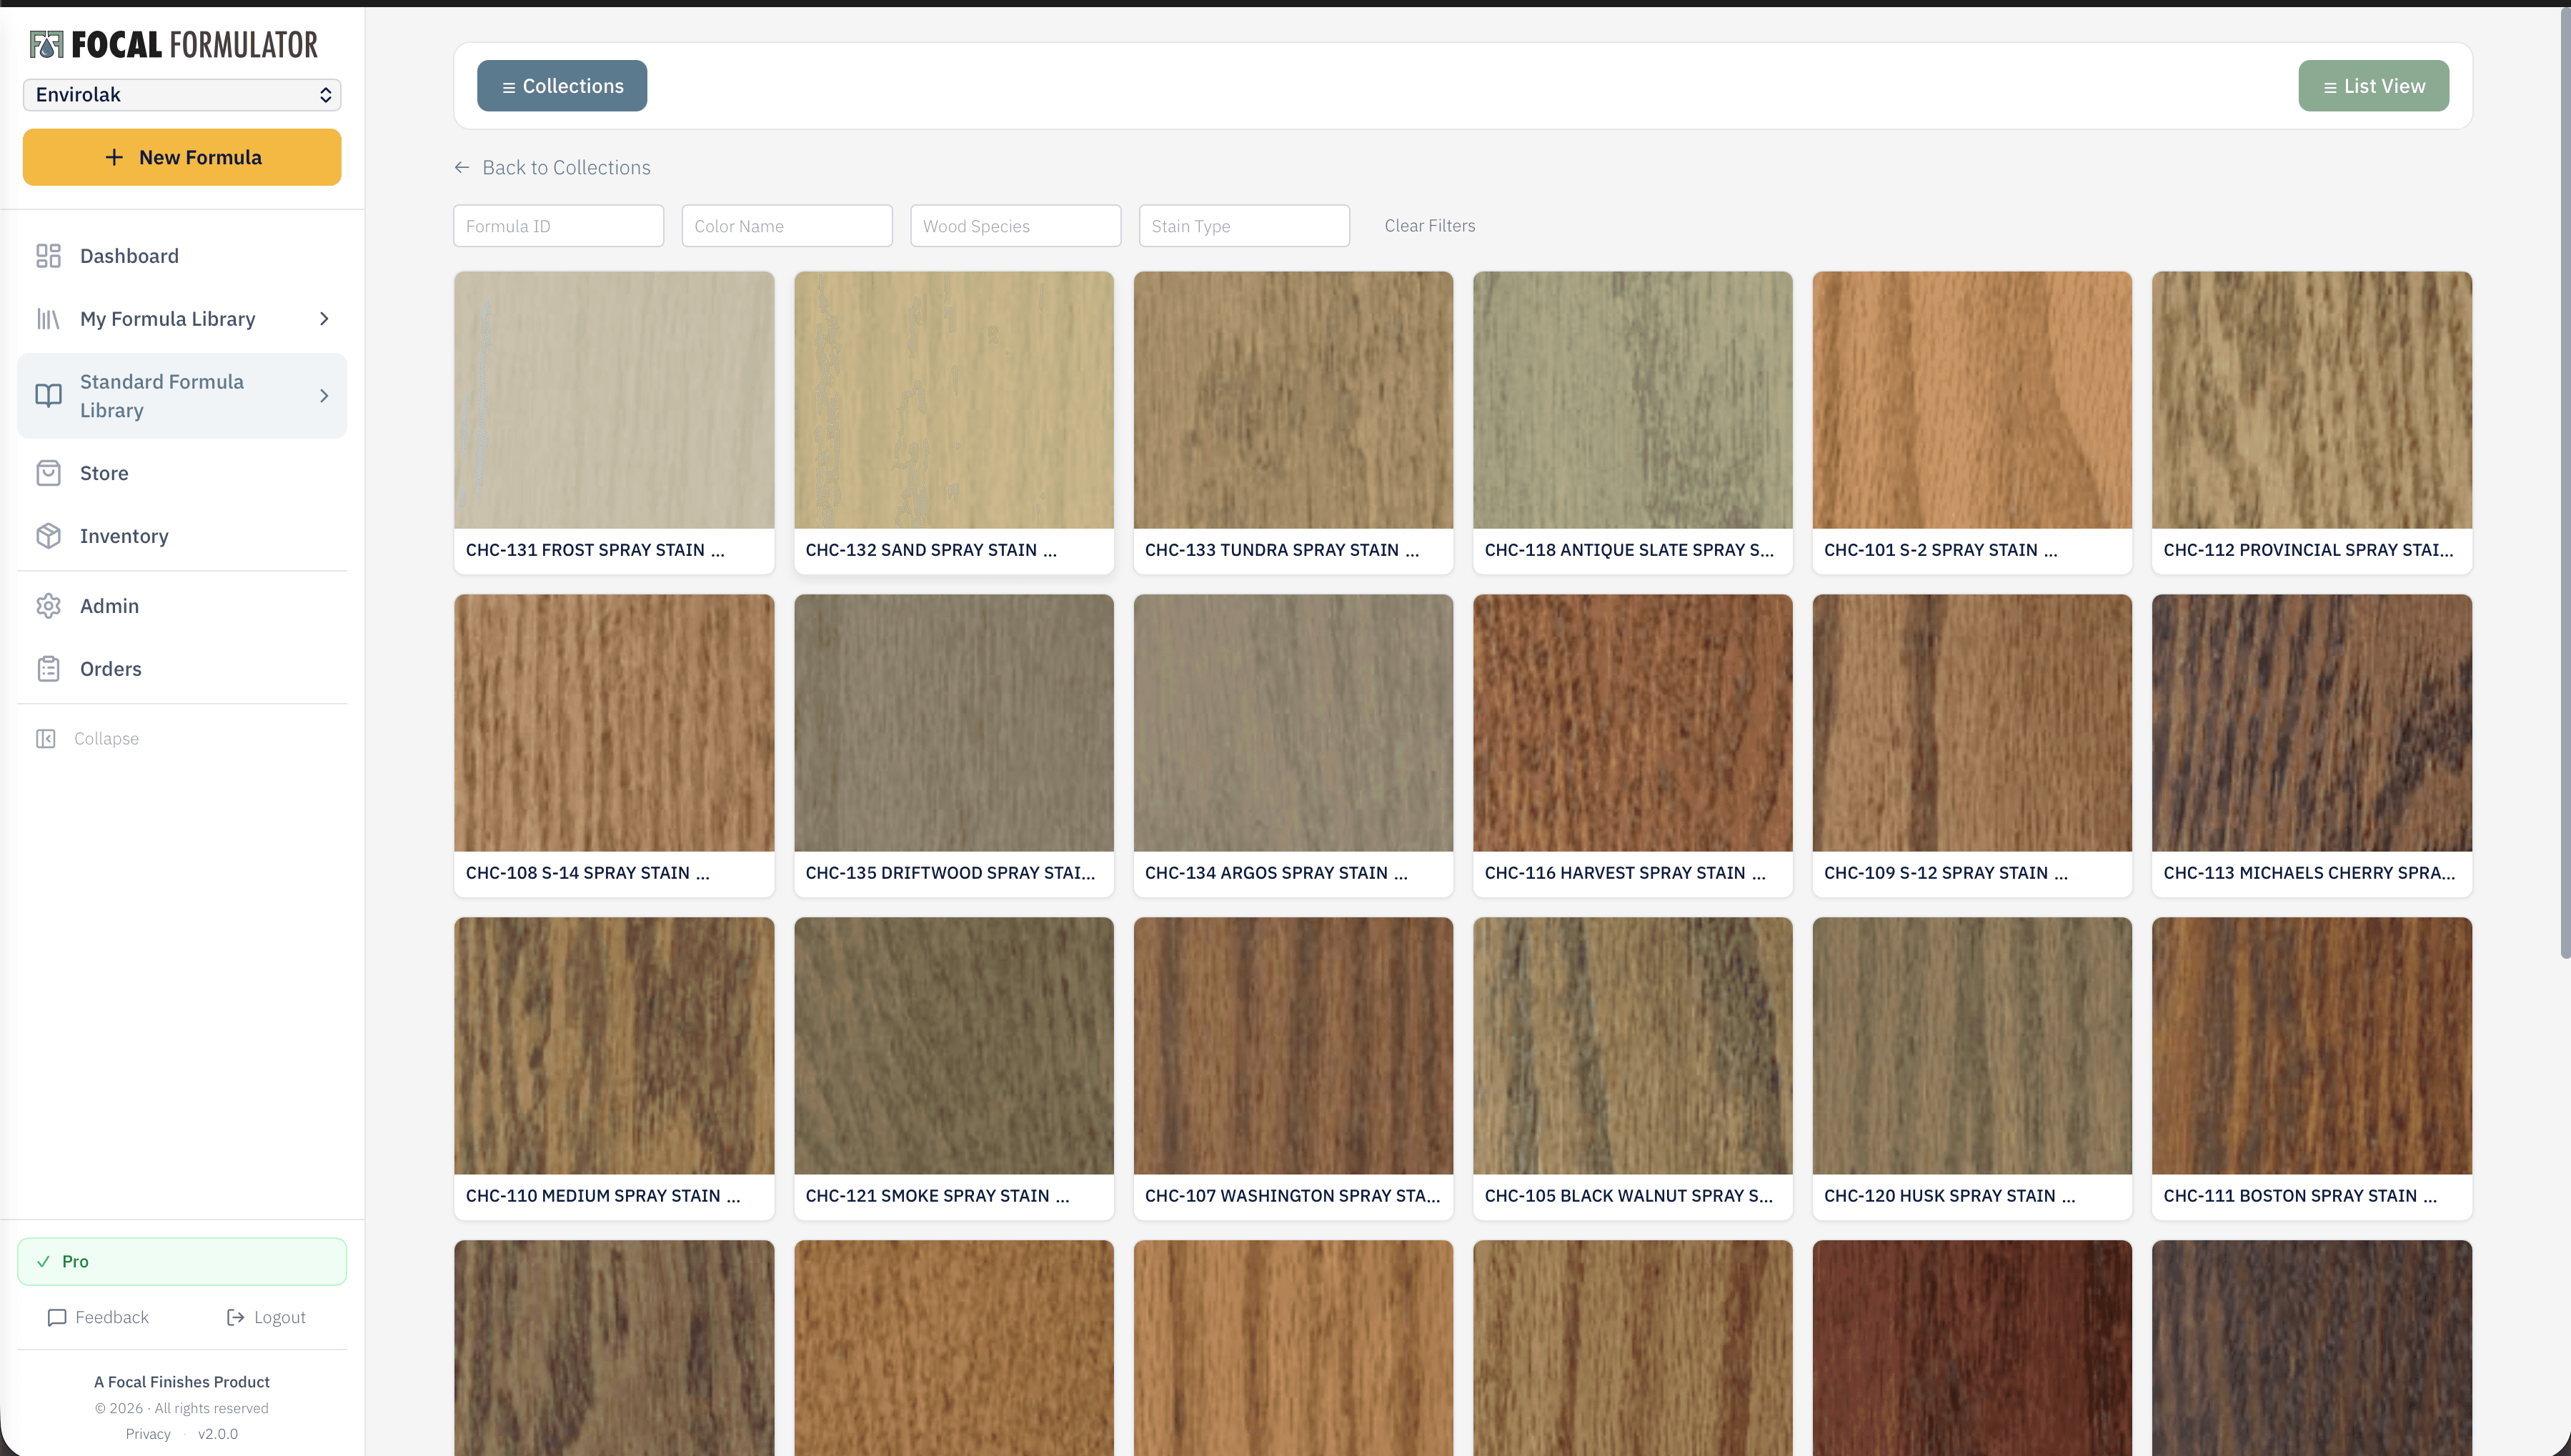Viewport: 2571px width, 1456px height.
Task: Click the Collapse sidebar label
Action: (x=106, y=738)
